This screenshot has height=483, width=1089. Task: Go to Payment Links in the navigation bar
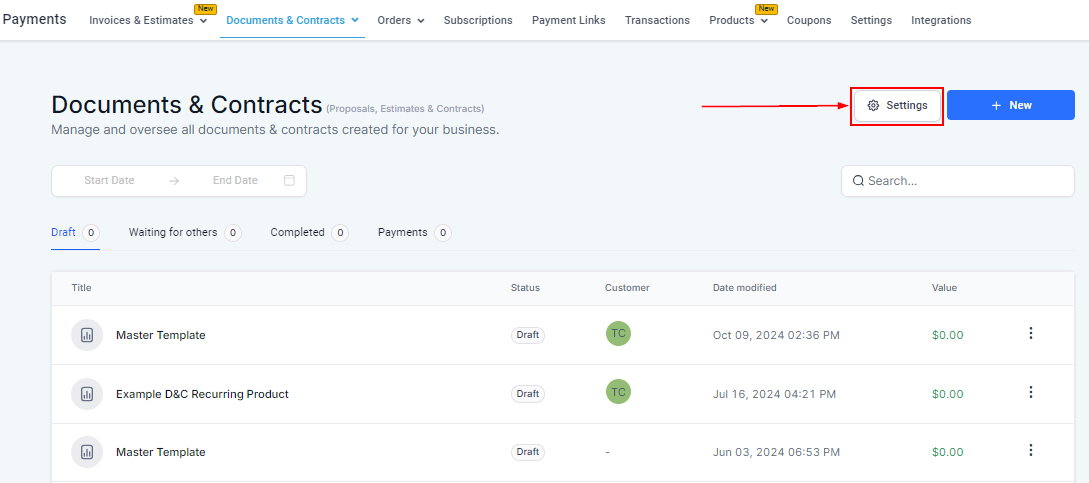click(x=568, y=20)
